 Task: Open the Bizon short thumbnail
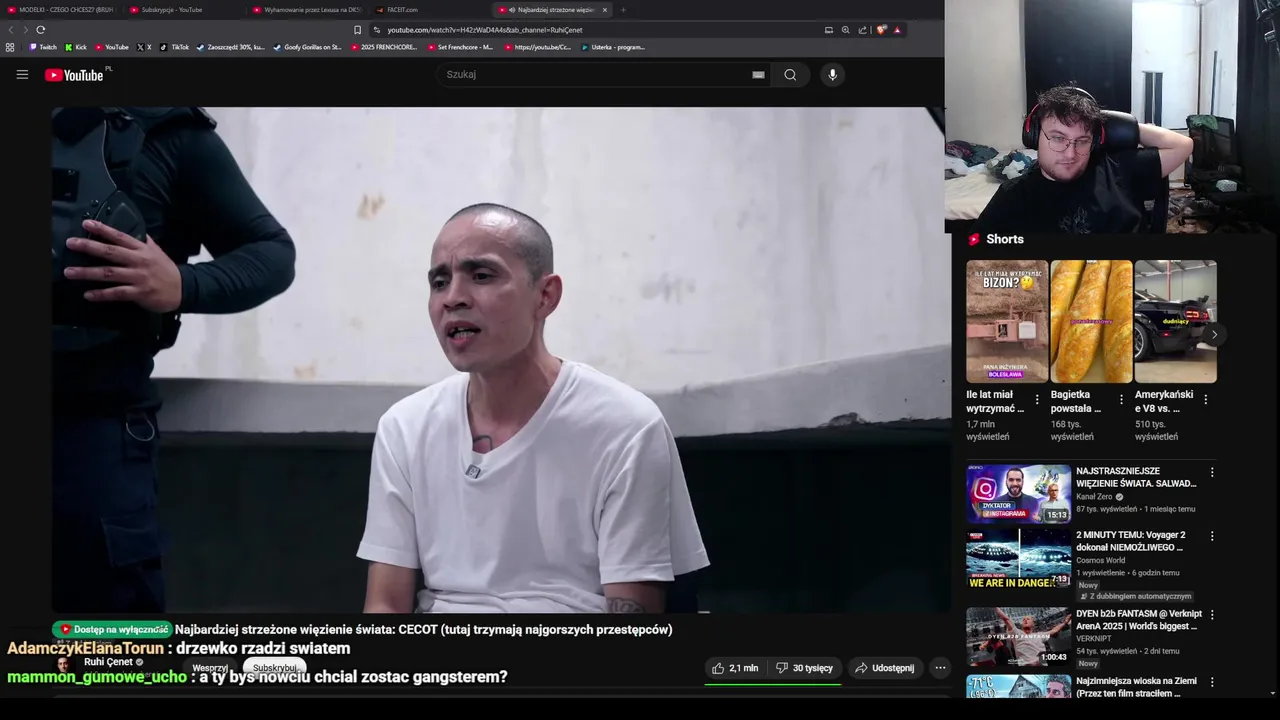(x=1007, y=321)
